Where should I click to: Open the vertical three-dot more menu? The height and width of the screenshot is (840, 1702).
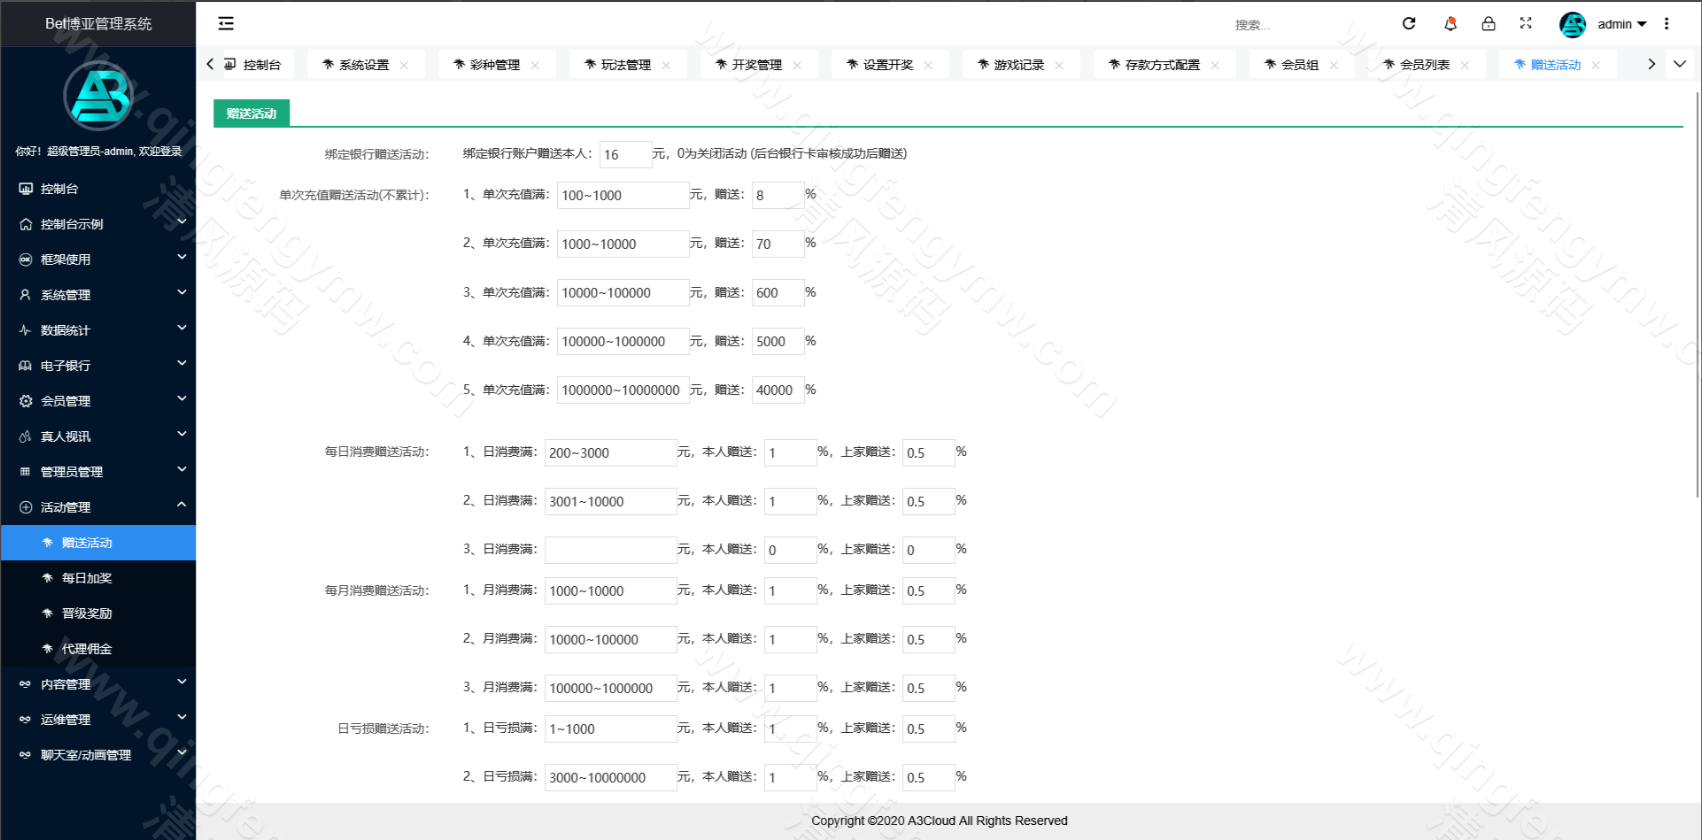point(1666,23)
